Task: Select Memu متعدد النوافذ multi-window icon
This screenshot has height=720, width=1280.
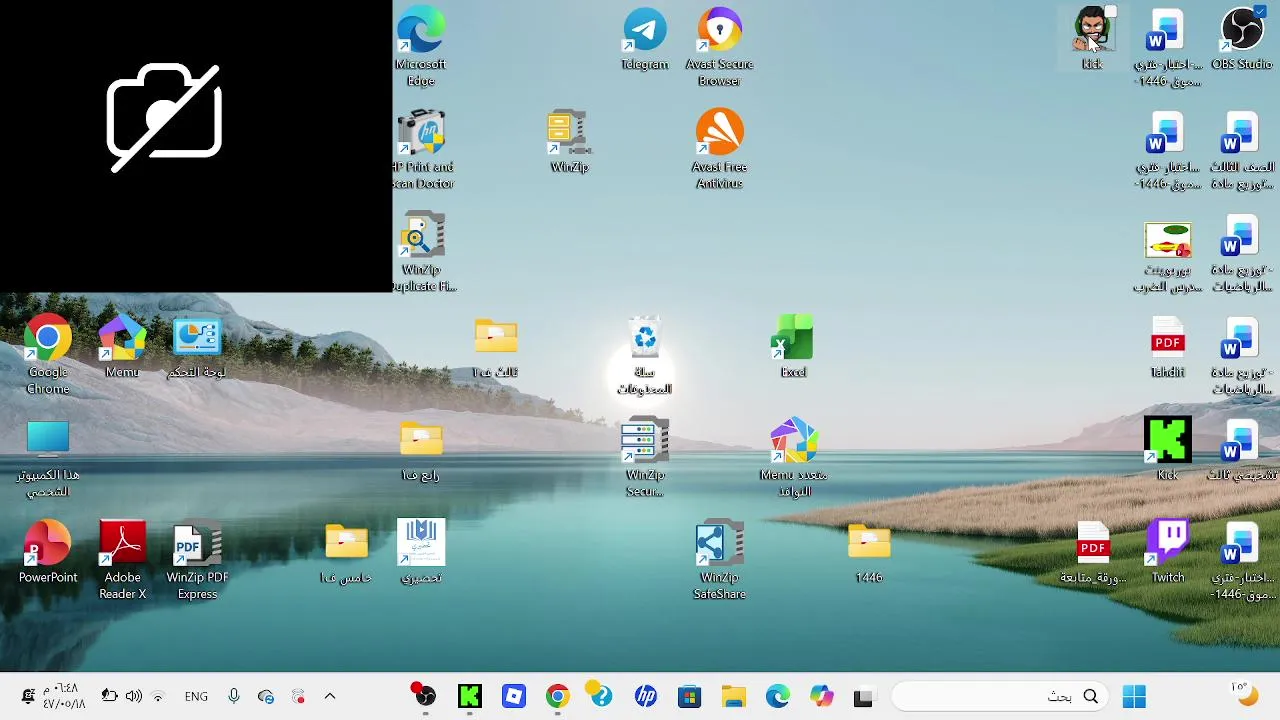Action: [793, 458]
